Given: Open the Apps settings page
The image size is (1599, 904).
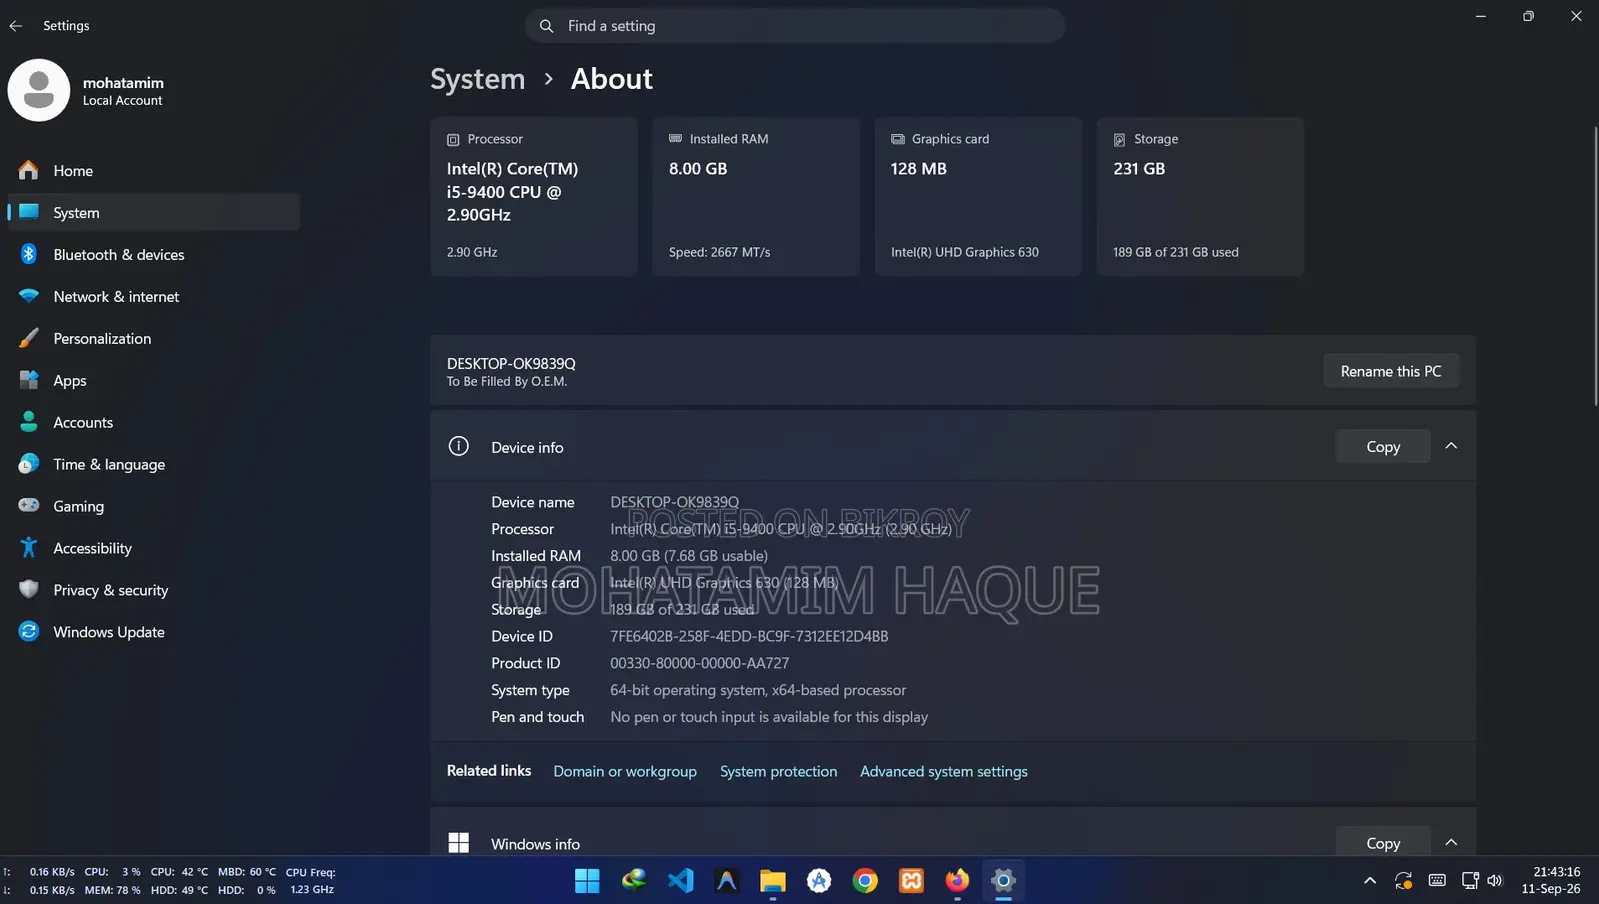Looking at the screenshot, I should tap(154, 381).
